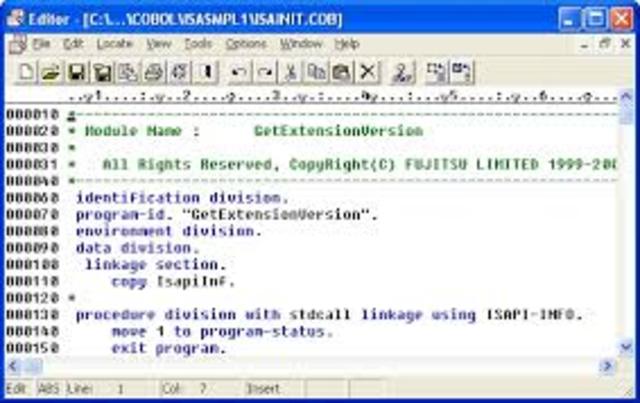Restore the inner document window

[x=605, y=44]
